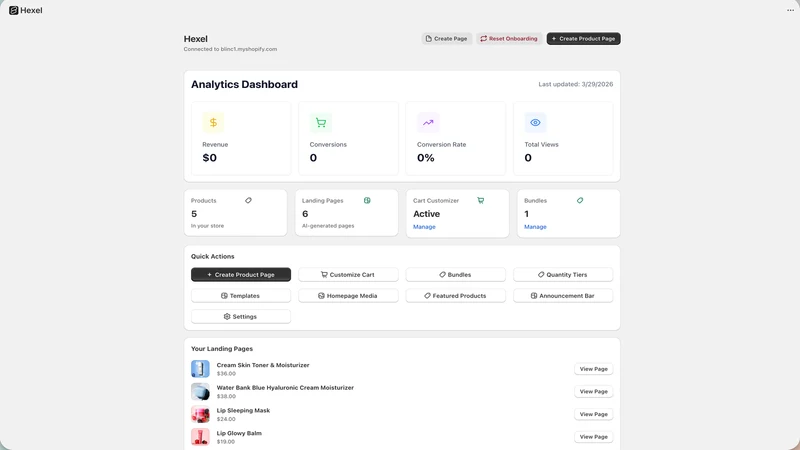800x450 pixels.
Task: Open the three-dot more options menu
Action: click(790, 10)
